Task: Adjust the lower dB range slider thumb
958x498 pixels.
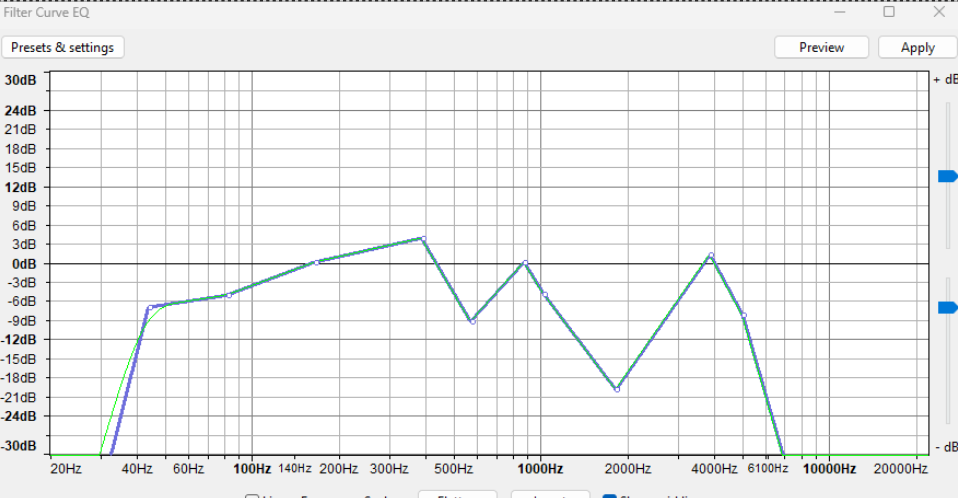Action: coord(948,307)
